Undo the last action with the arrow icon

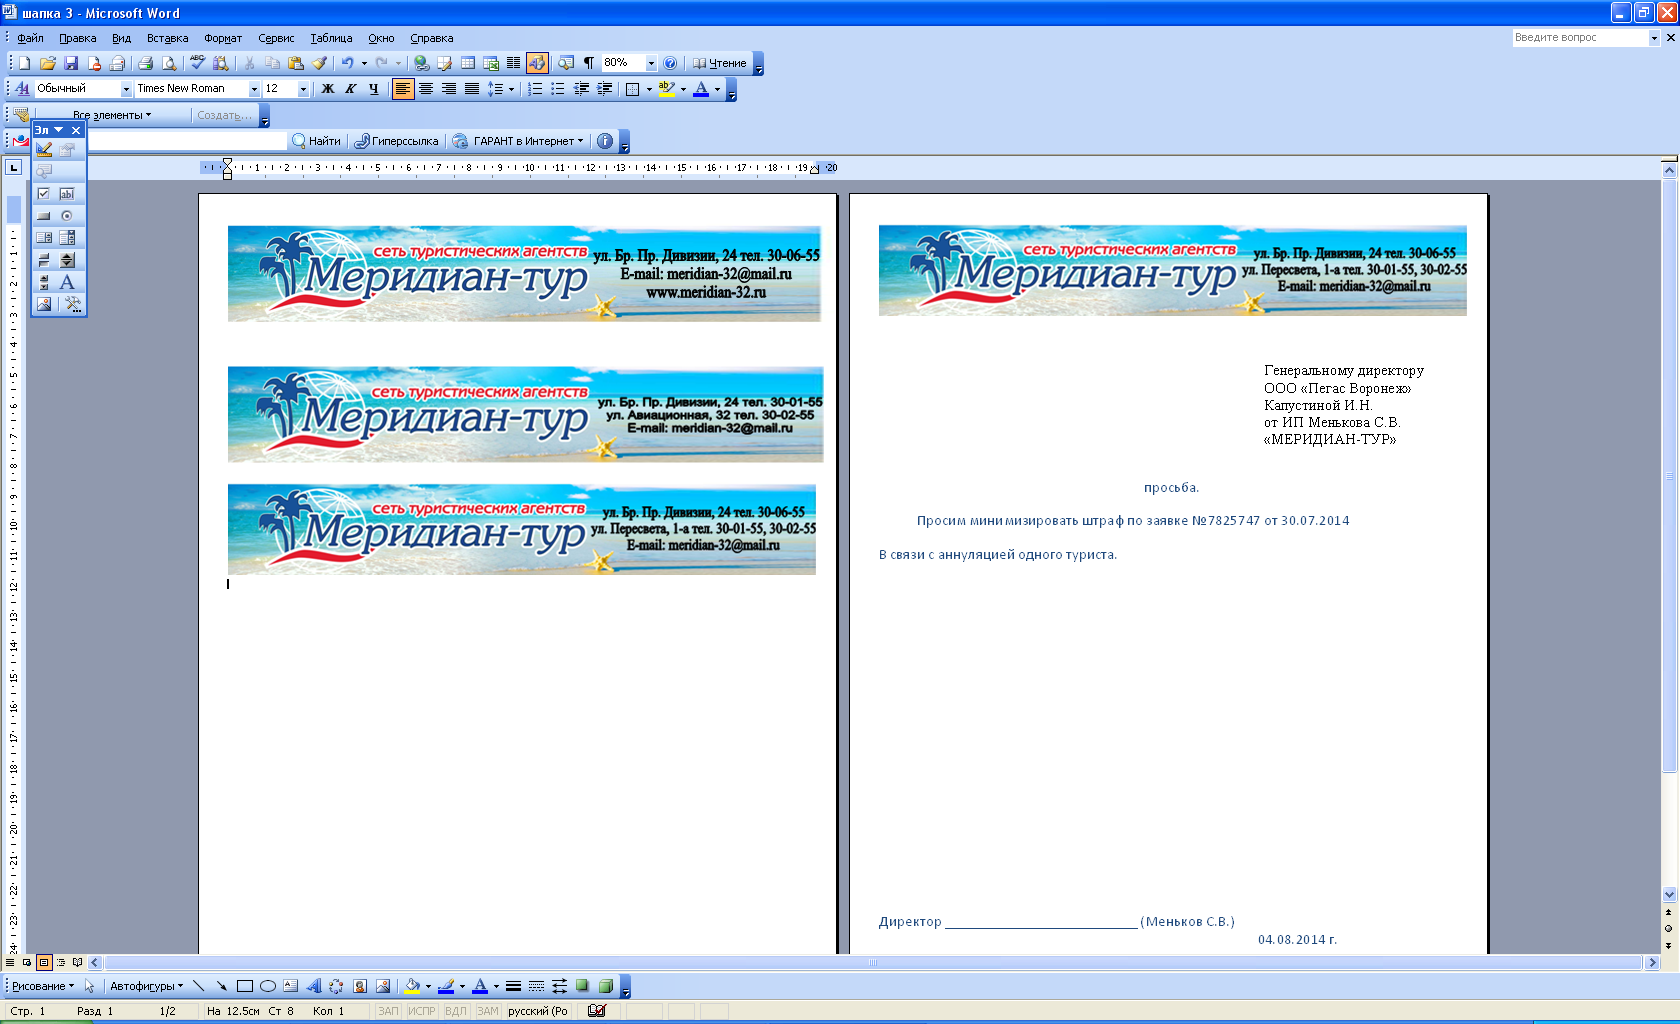(x=347, y=63)
